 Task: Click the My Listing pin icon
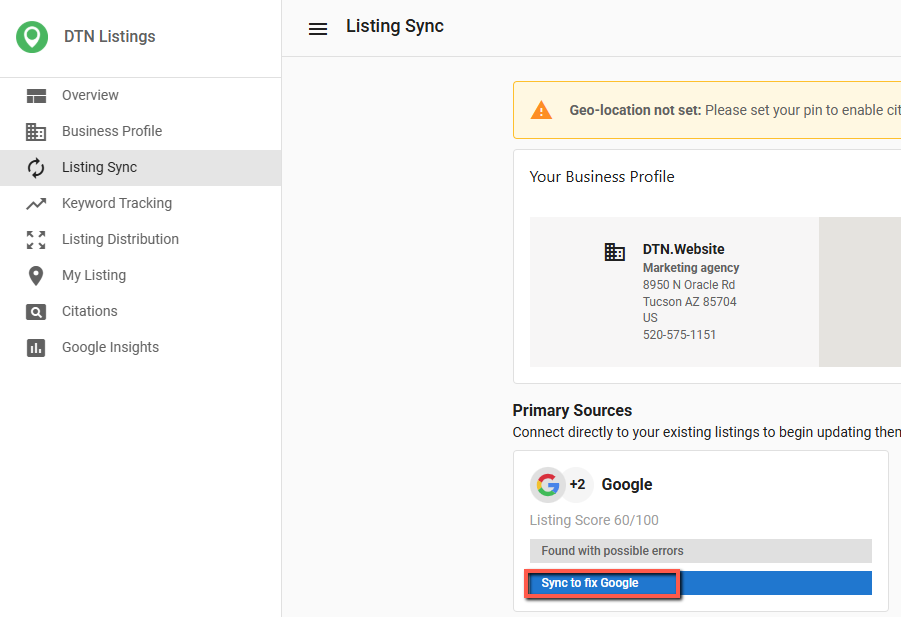click(x=36, y=276)
